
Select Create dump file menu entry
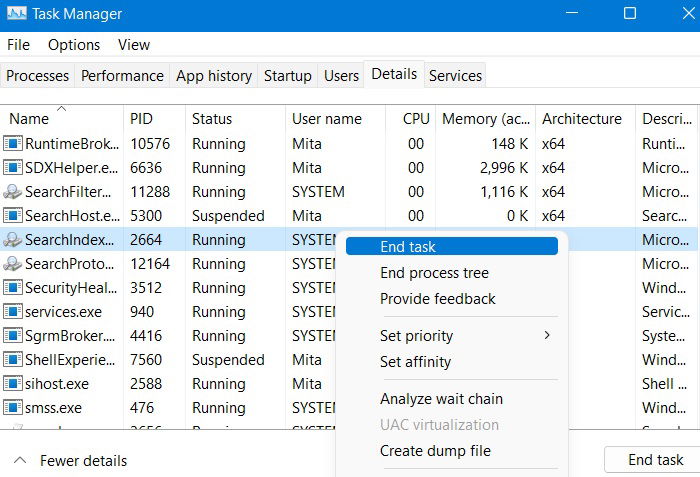(435, 451)
